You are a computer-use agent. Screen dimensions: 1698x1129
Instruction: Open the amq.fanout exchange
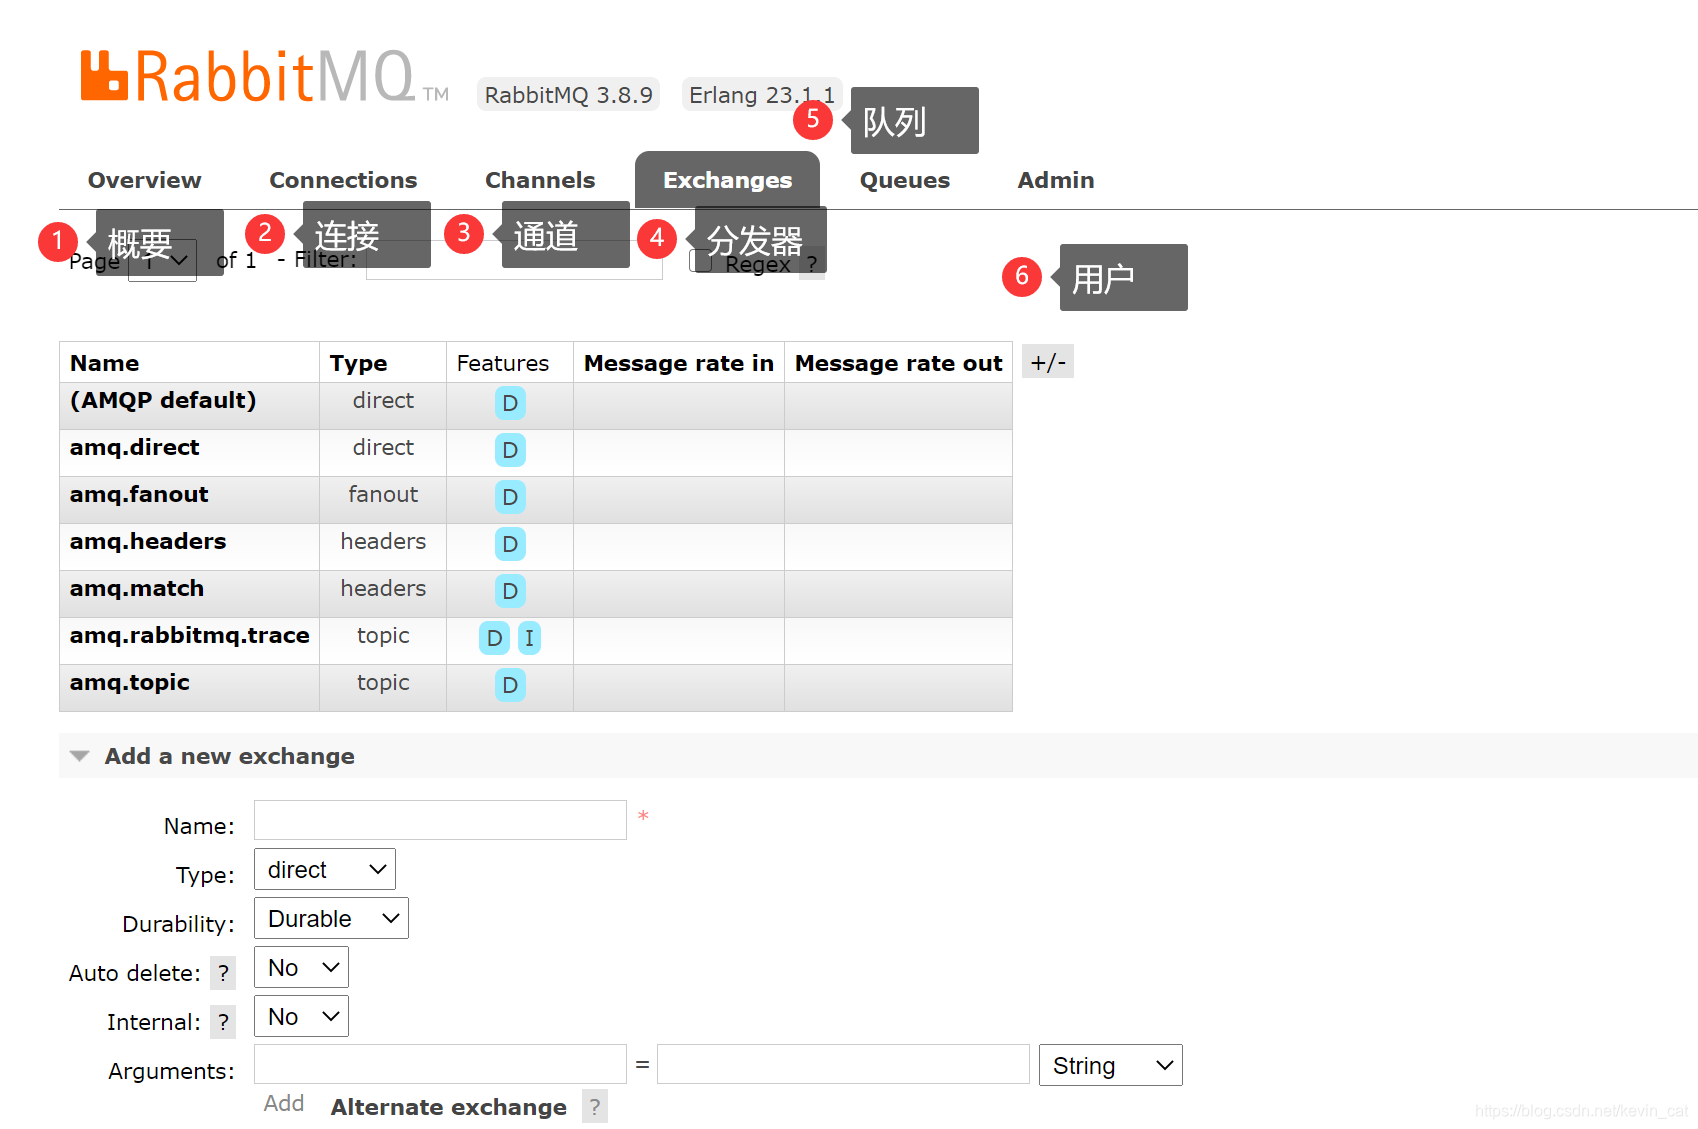pyautogui.click(x=139, y=494)
